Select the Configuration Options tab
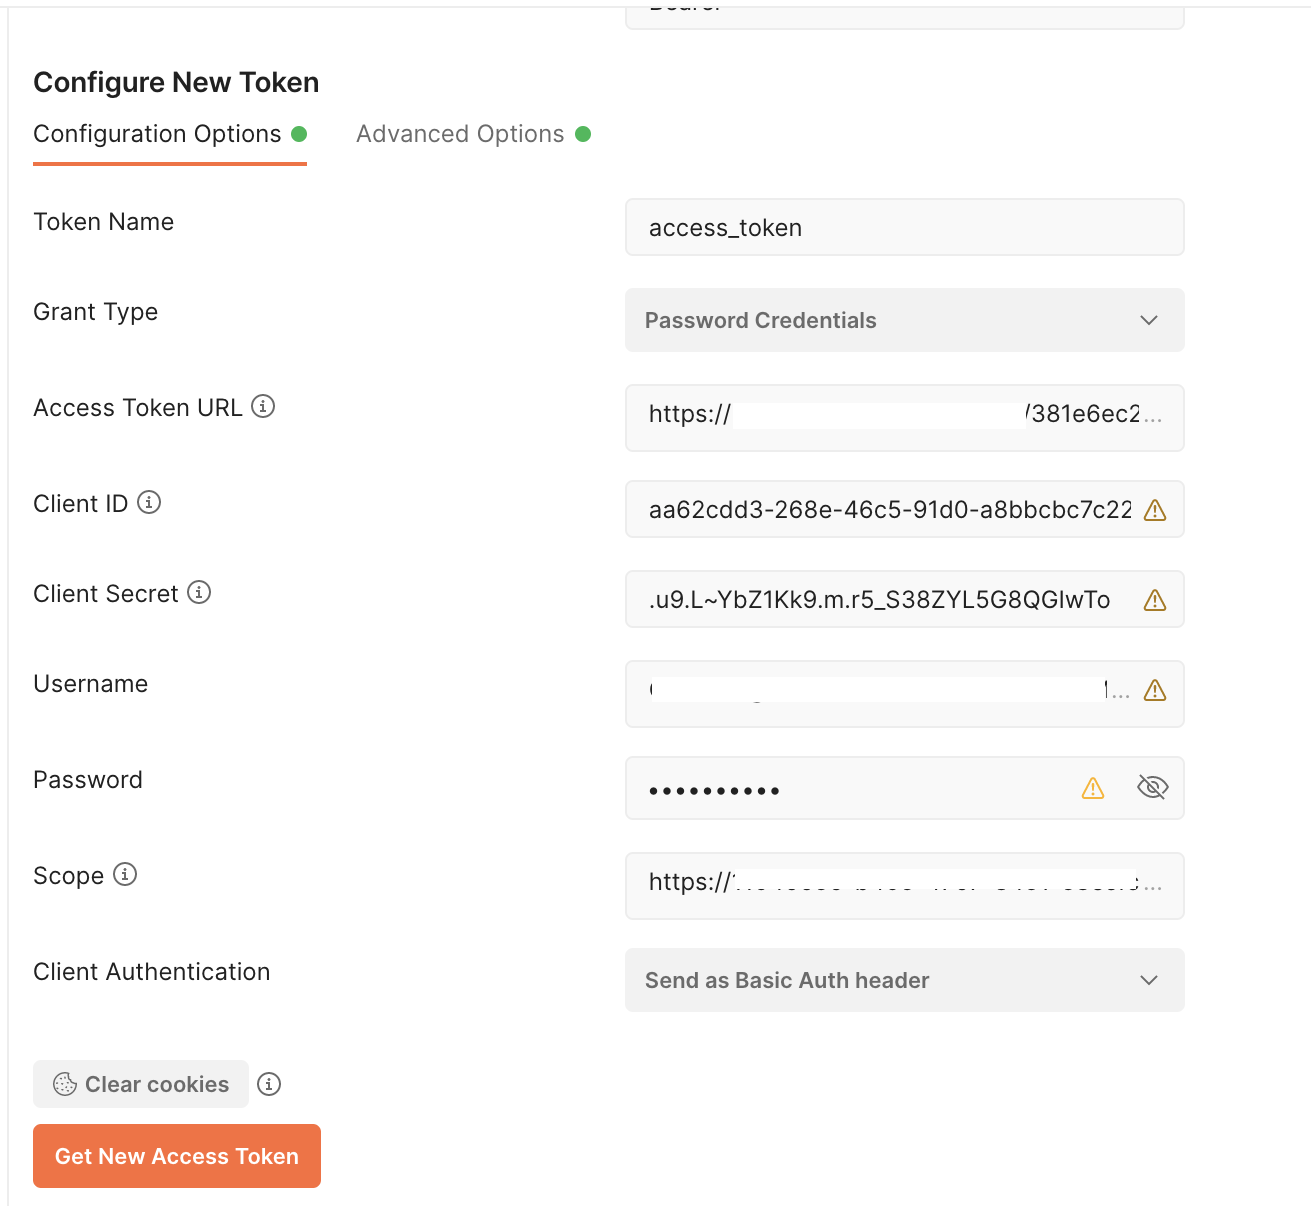Viewport: 1311px width, 1206px height. point(156,133)
